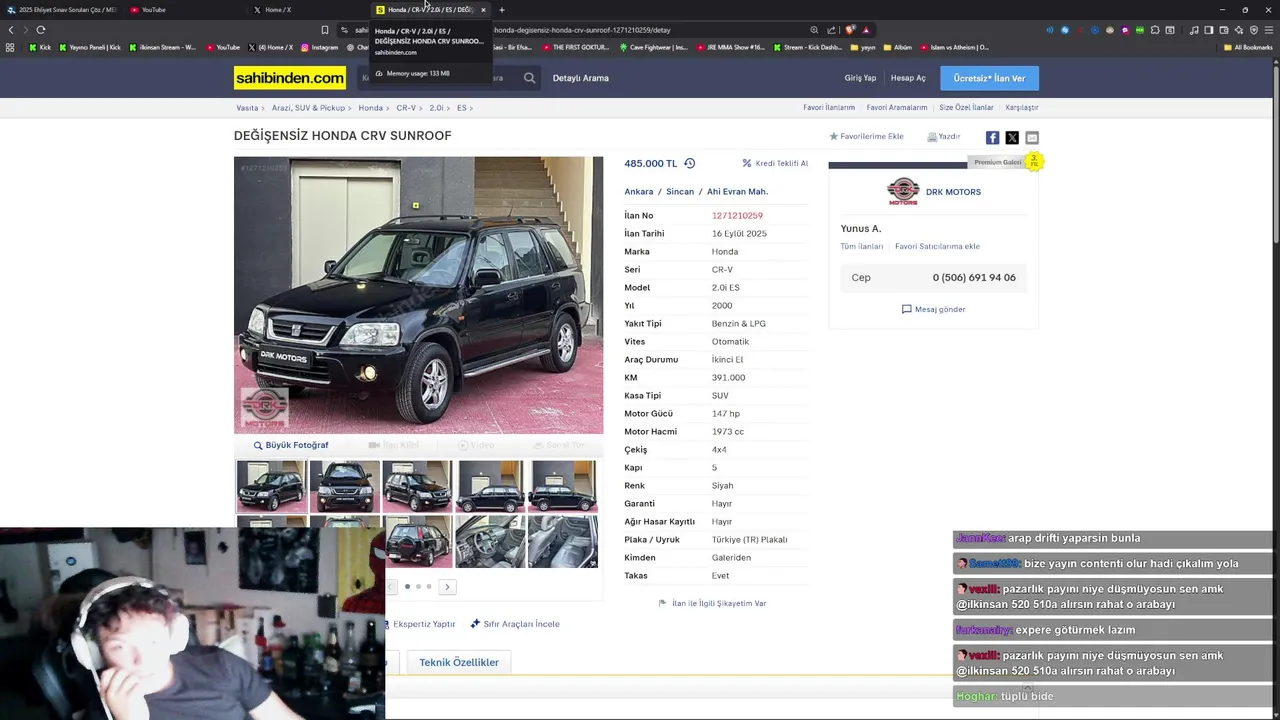Switch to the Teknik Özellikler tab
The width and height of the screenshot is (1280, 720).
(459, 662)
